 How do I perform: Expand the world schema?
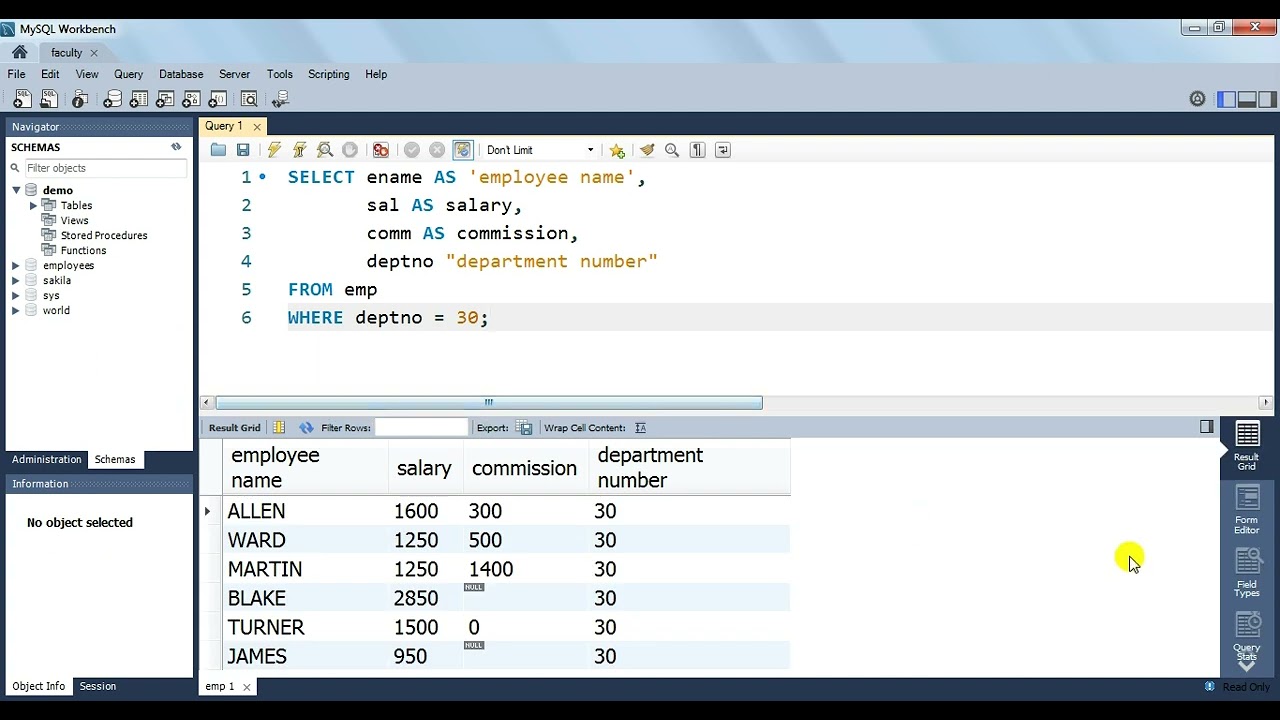(16, 310)
